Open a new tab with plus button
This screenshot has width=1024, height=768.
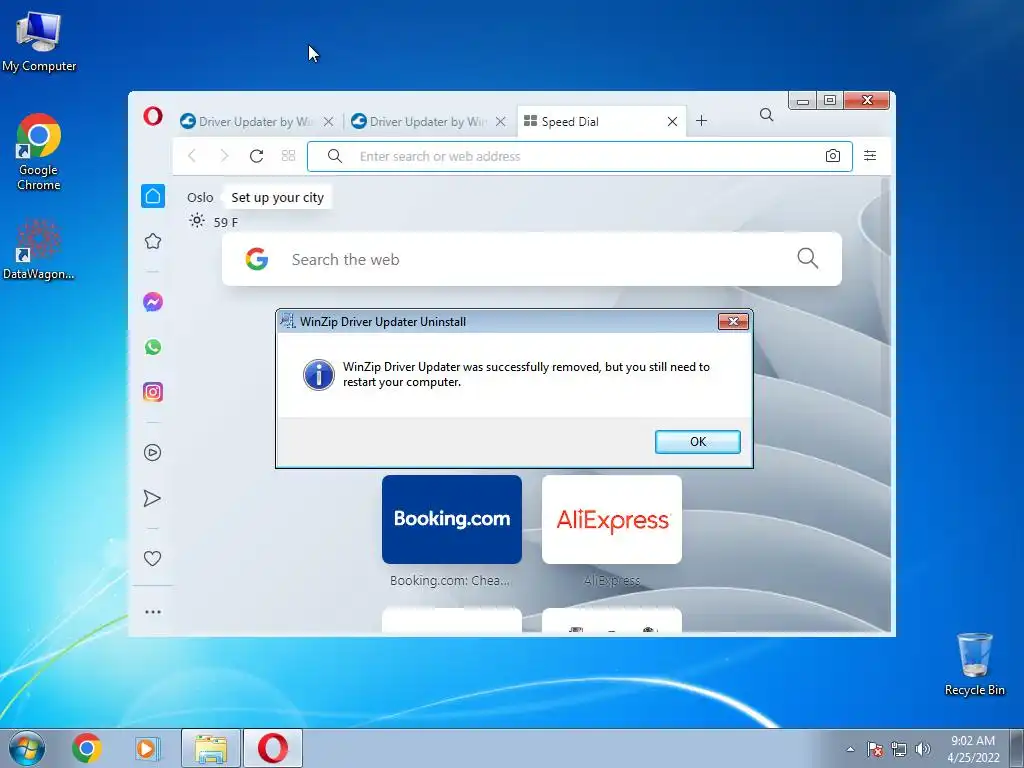pos(701,121)
